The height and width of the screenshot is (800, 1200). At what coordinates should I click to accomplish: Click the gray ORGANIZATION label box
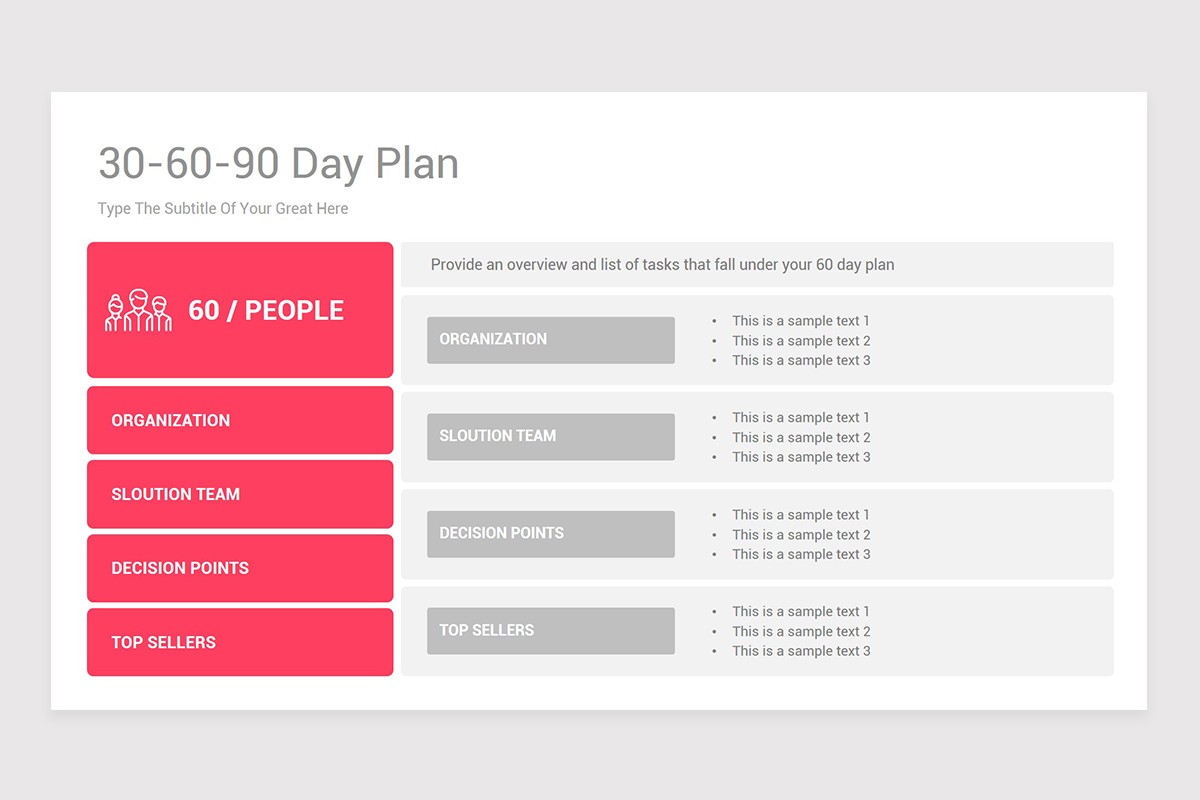(x=551, y=340)
